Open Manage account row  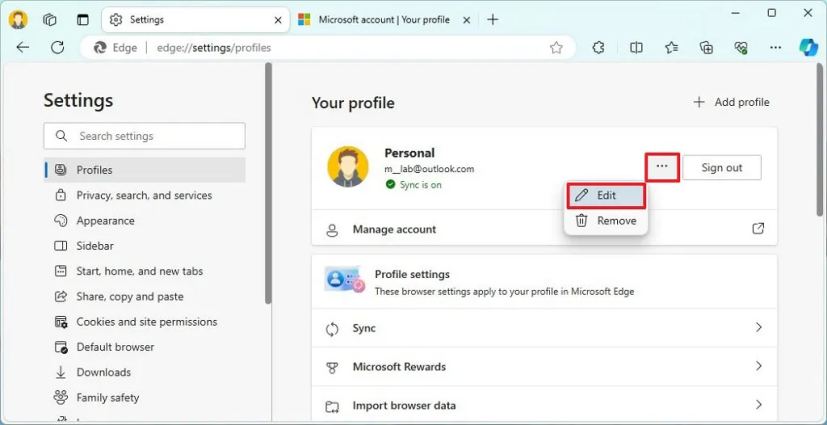tap(544, 229)
